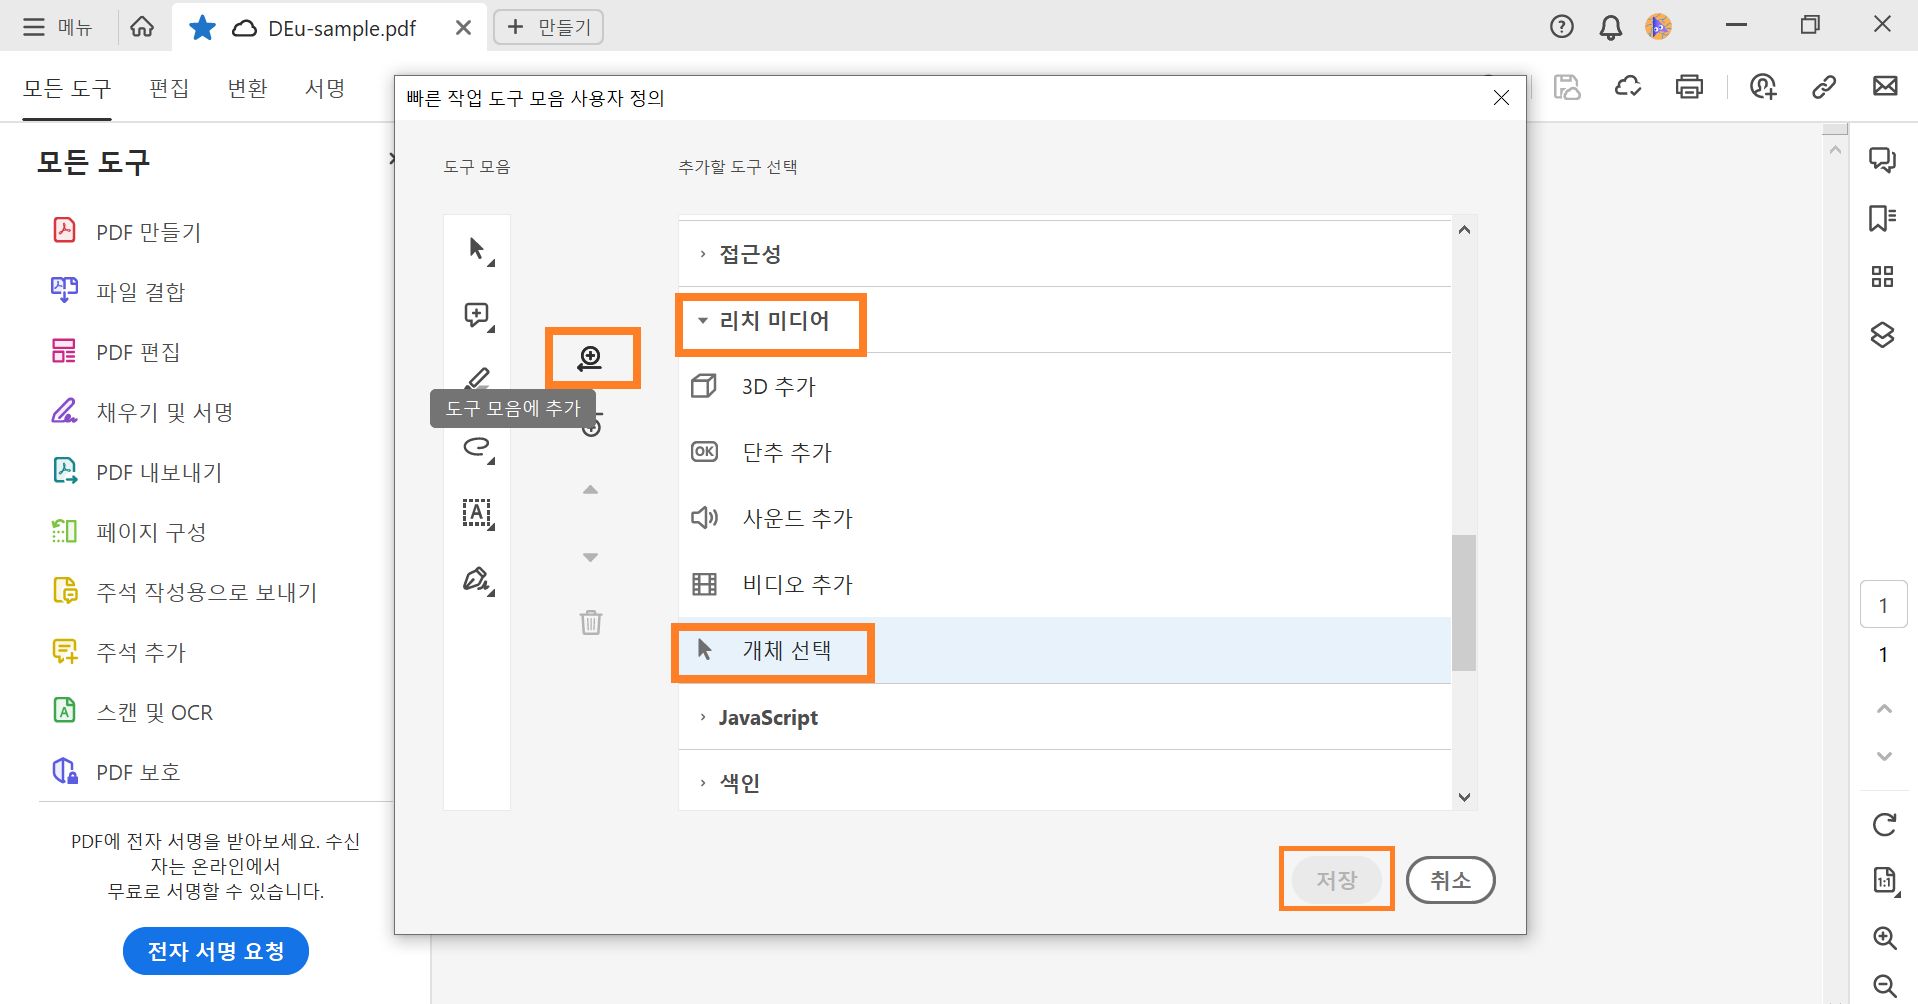This screenshot has height=1004, width=1918.
Task: Click the 도구 모음에 추가 icon
Action: (591, 356)
